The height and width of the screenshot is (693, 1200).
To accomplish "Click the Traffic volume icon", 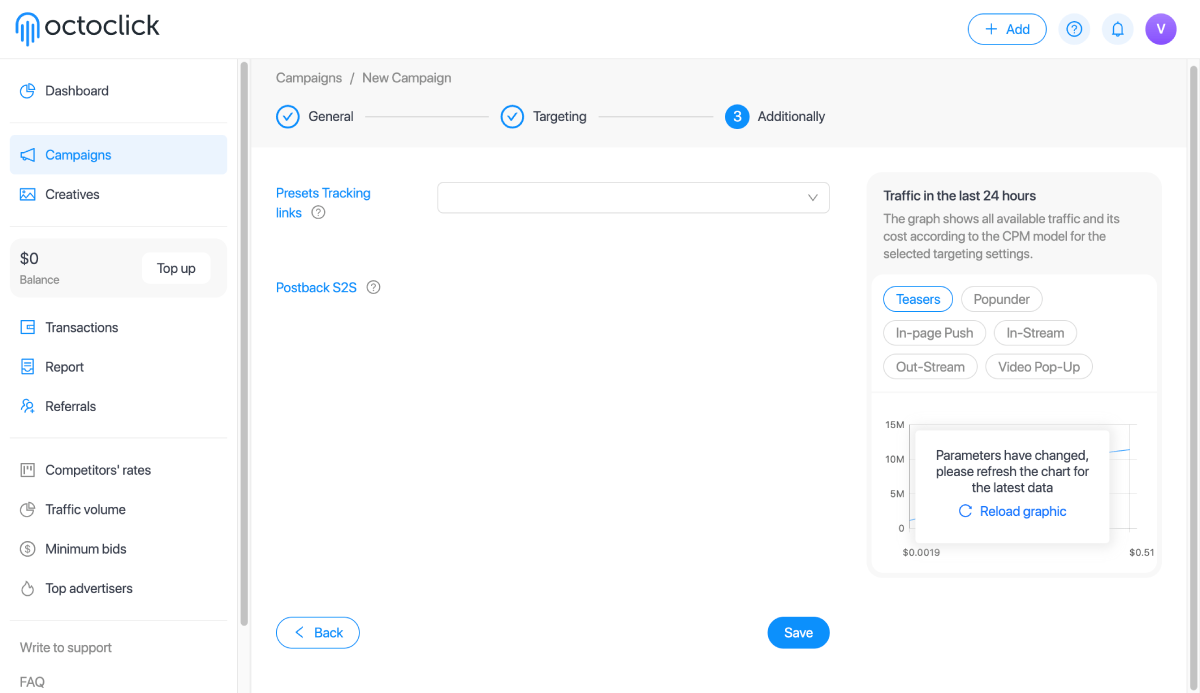I will (28, 509).
